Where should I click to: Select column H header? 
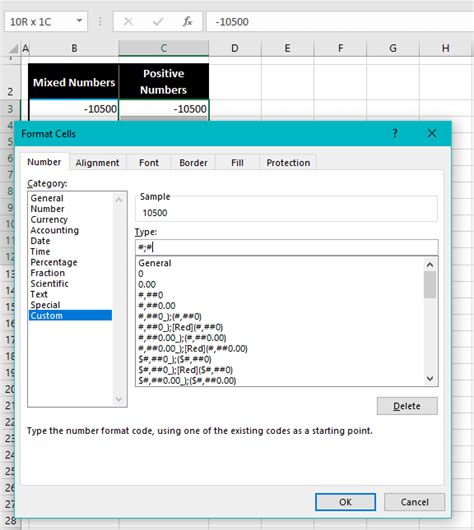tap(446, 48)
